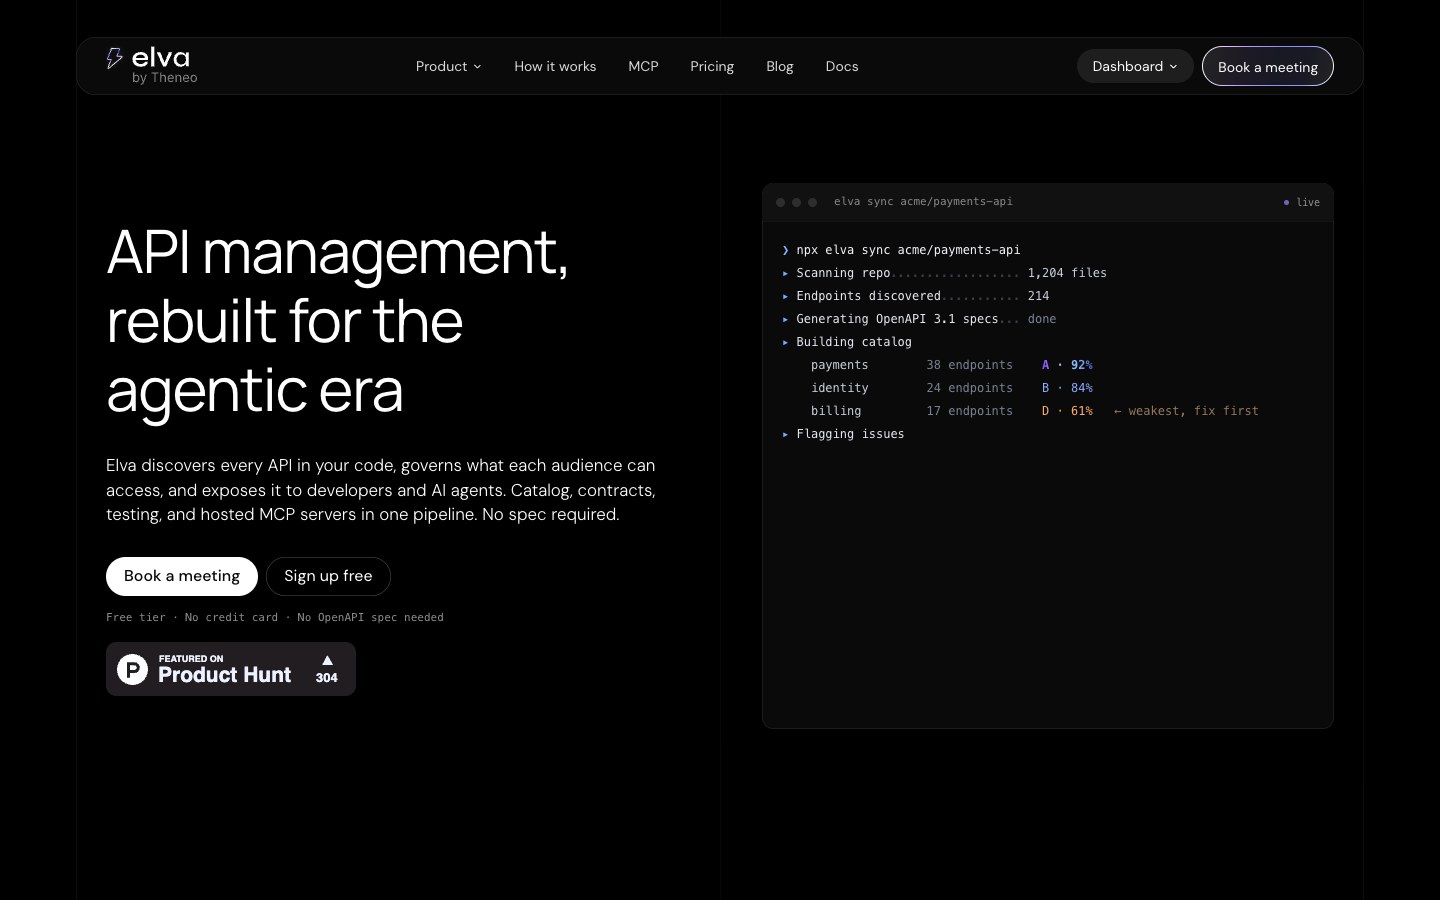1440x900 pixels.
Task: Click the 'by Theneo' text under logo
Action: (x=165, y=78)
